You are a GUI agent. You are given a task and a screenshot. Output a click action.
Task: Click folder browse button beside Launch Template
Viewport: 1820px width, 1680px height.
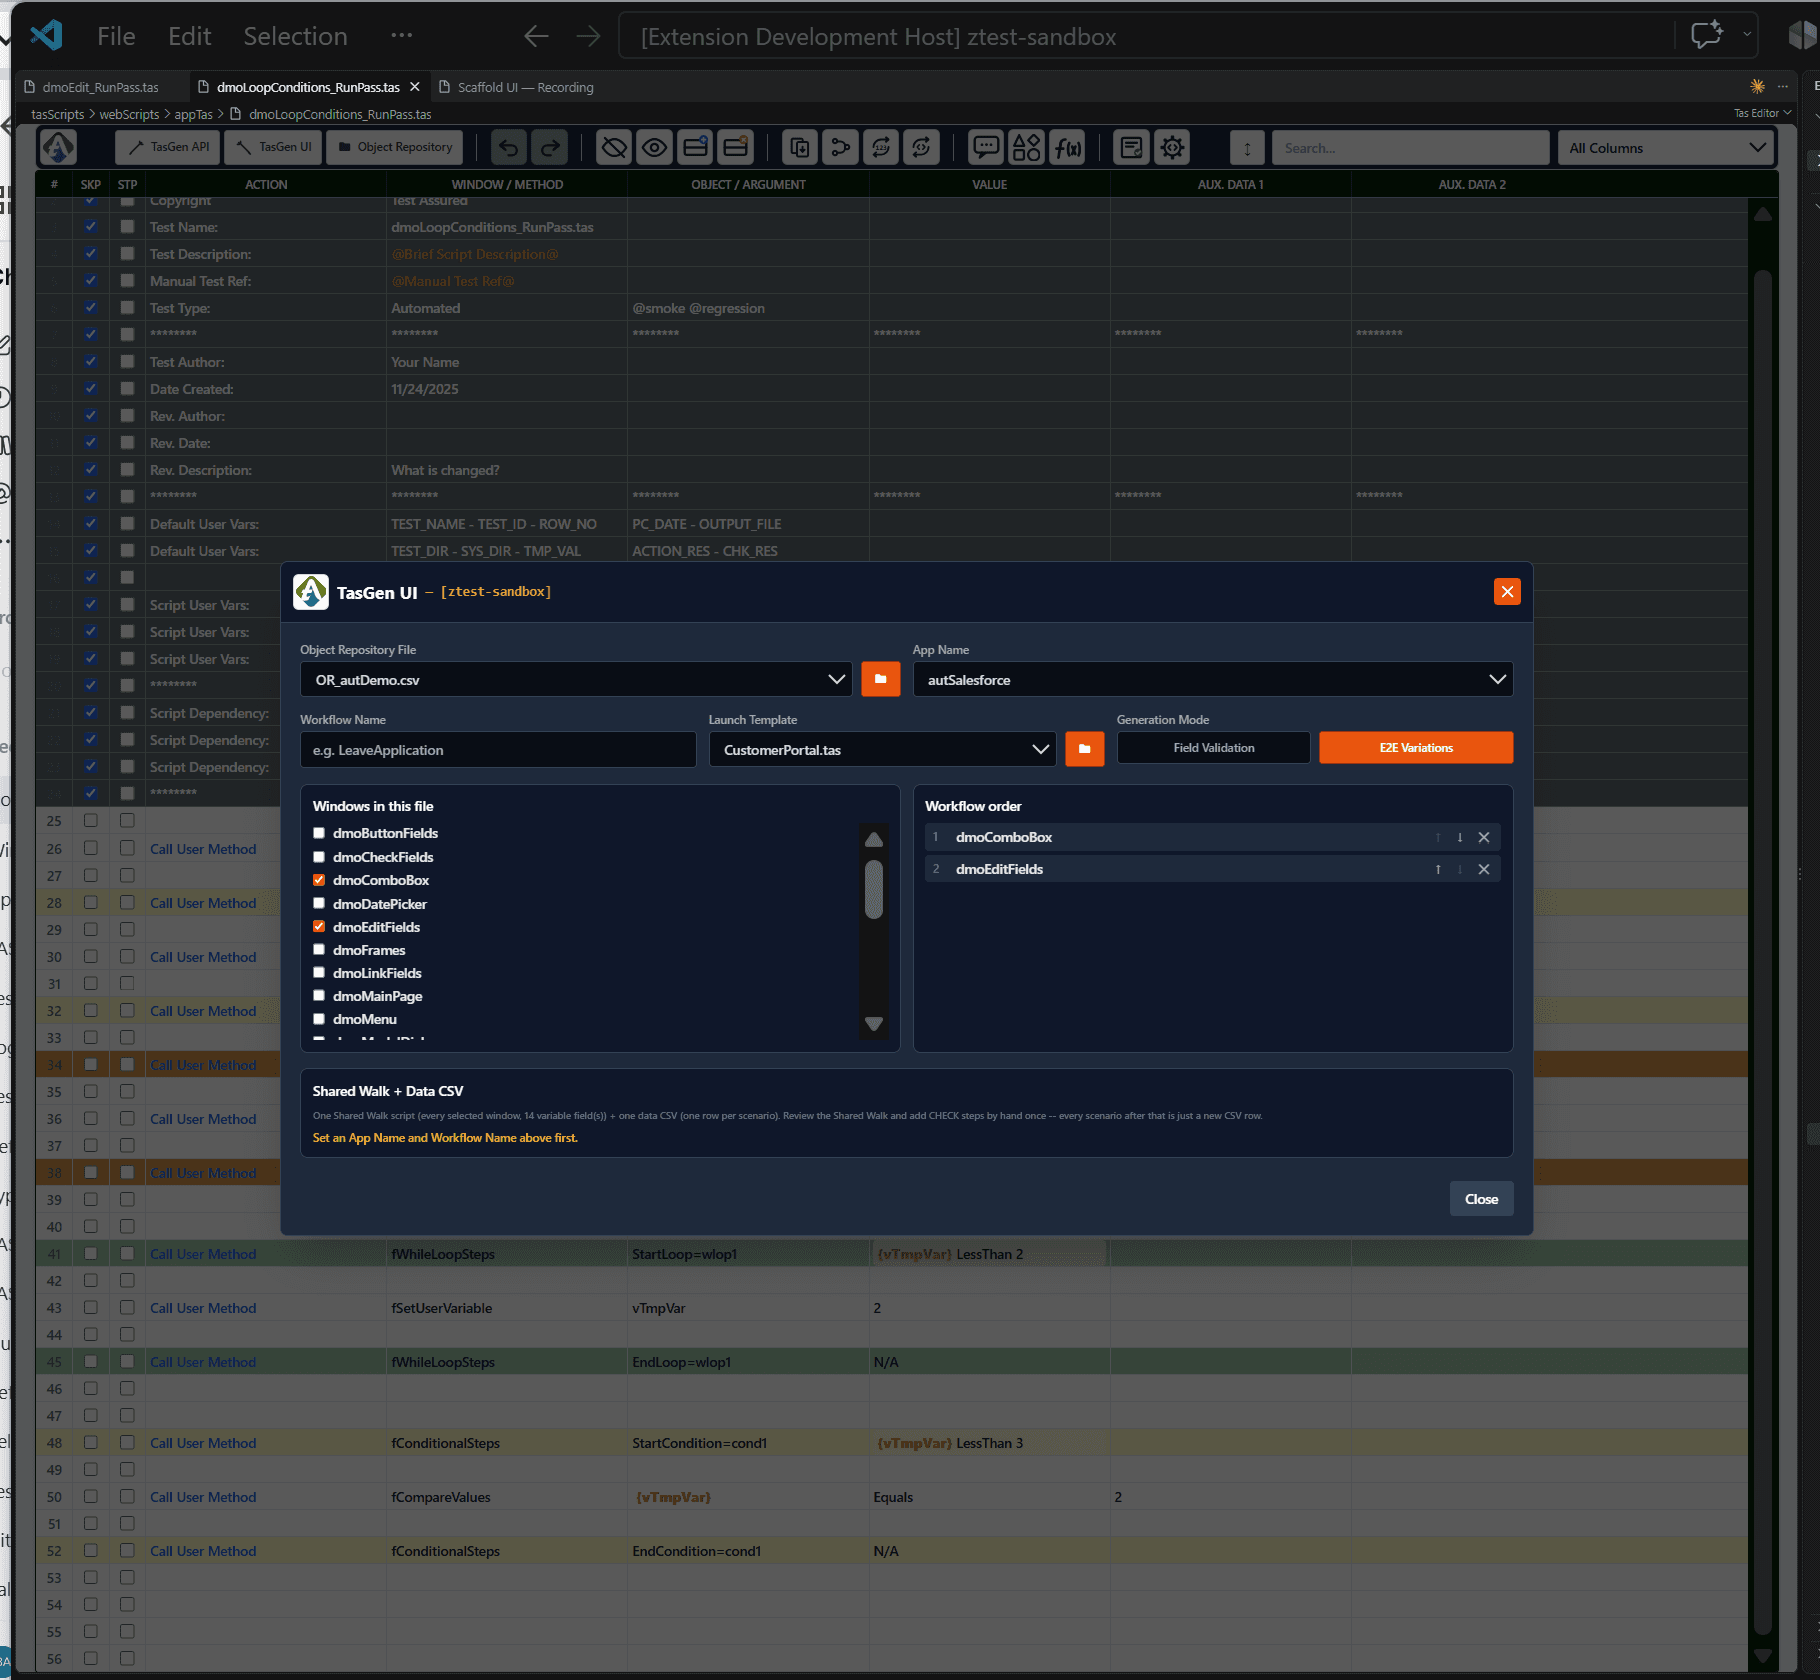[x=1084, y=749]
